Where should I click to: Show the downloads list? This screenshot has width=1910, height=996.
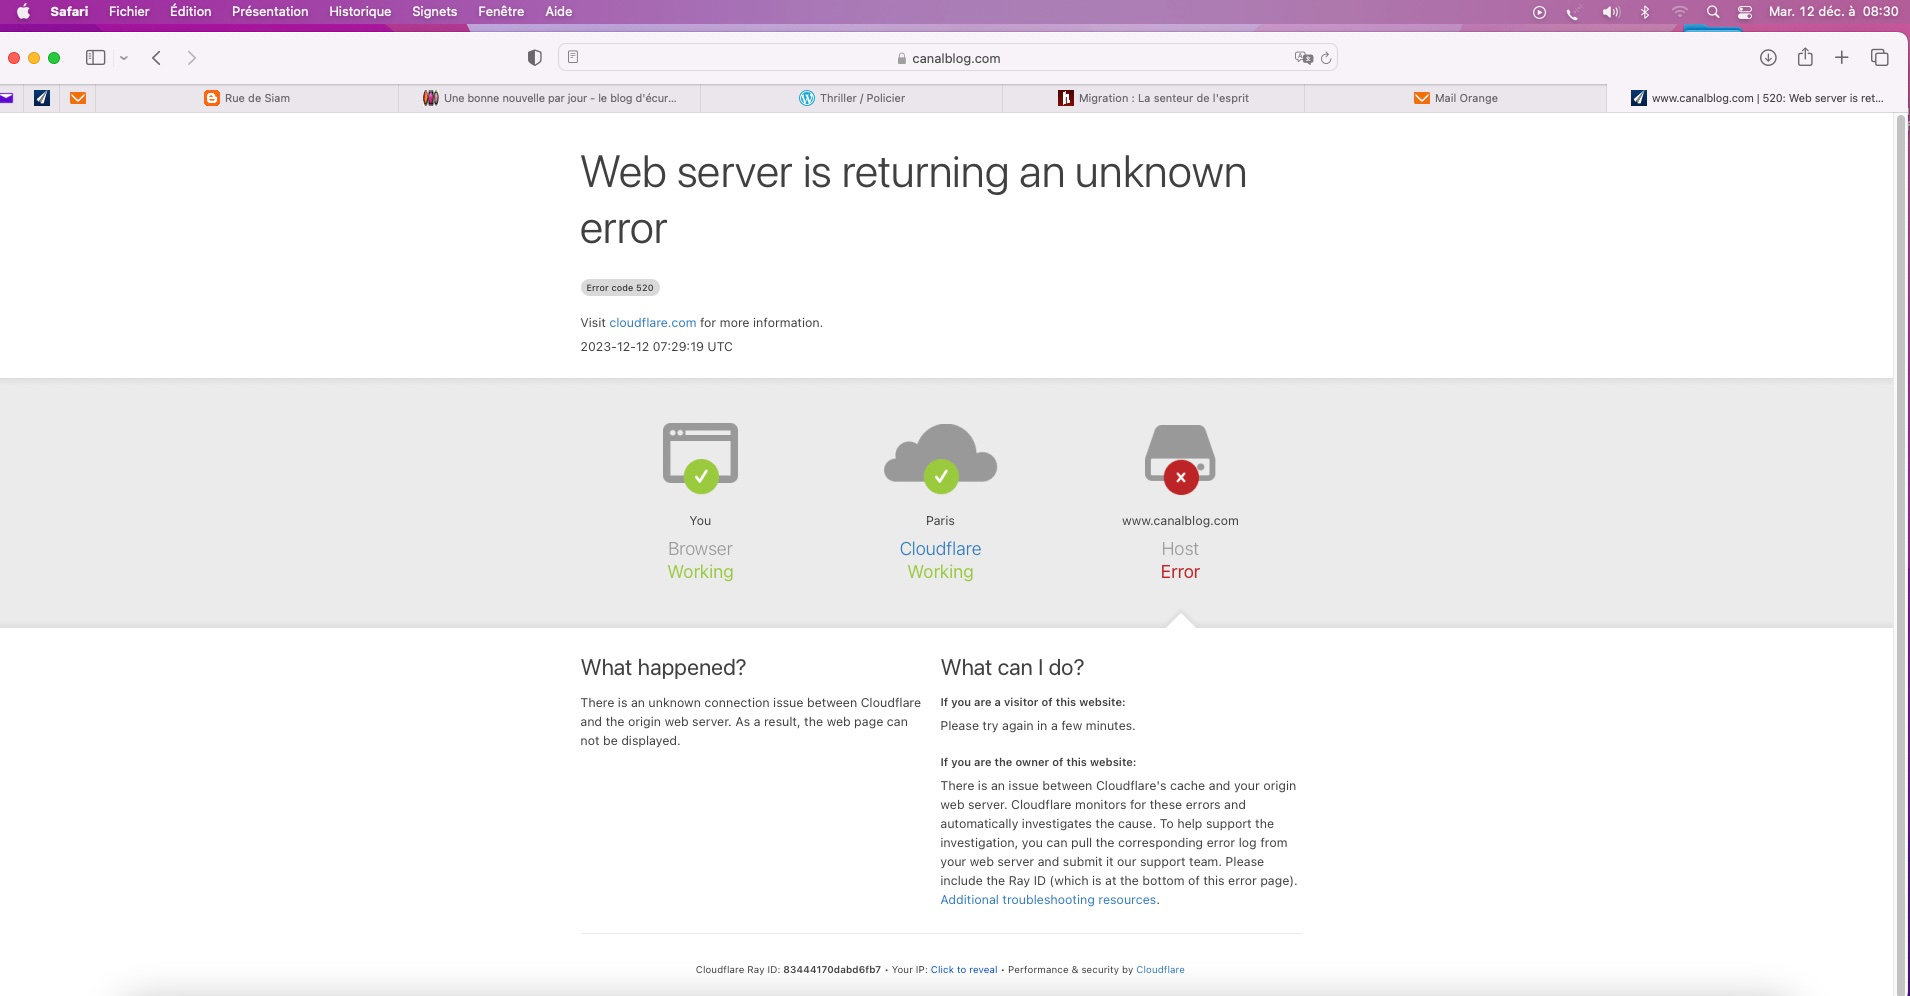pos(1768,58)
